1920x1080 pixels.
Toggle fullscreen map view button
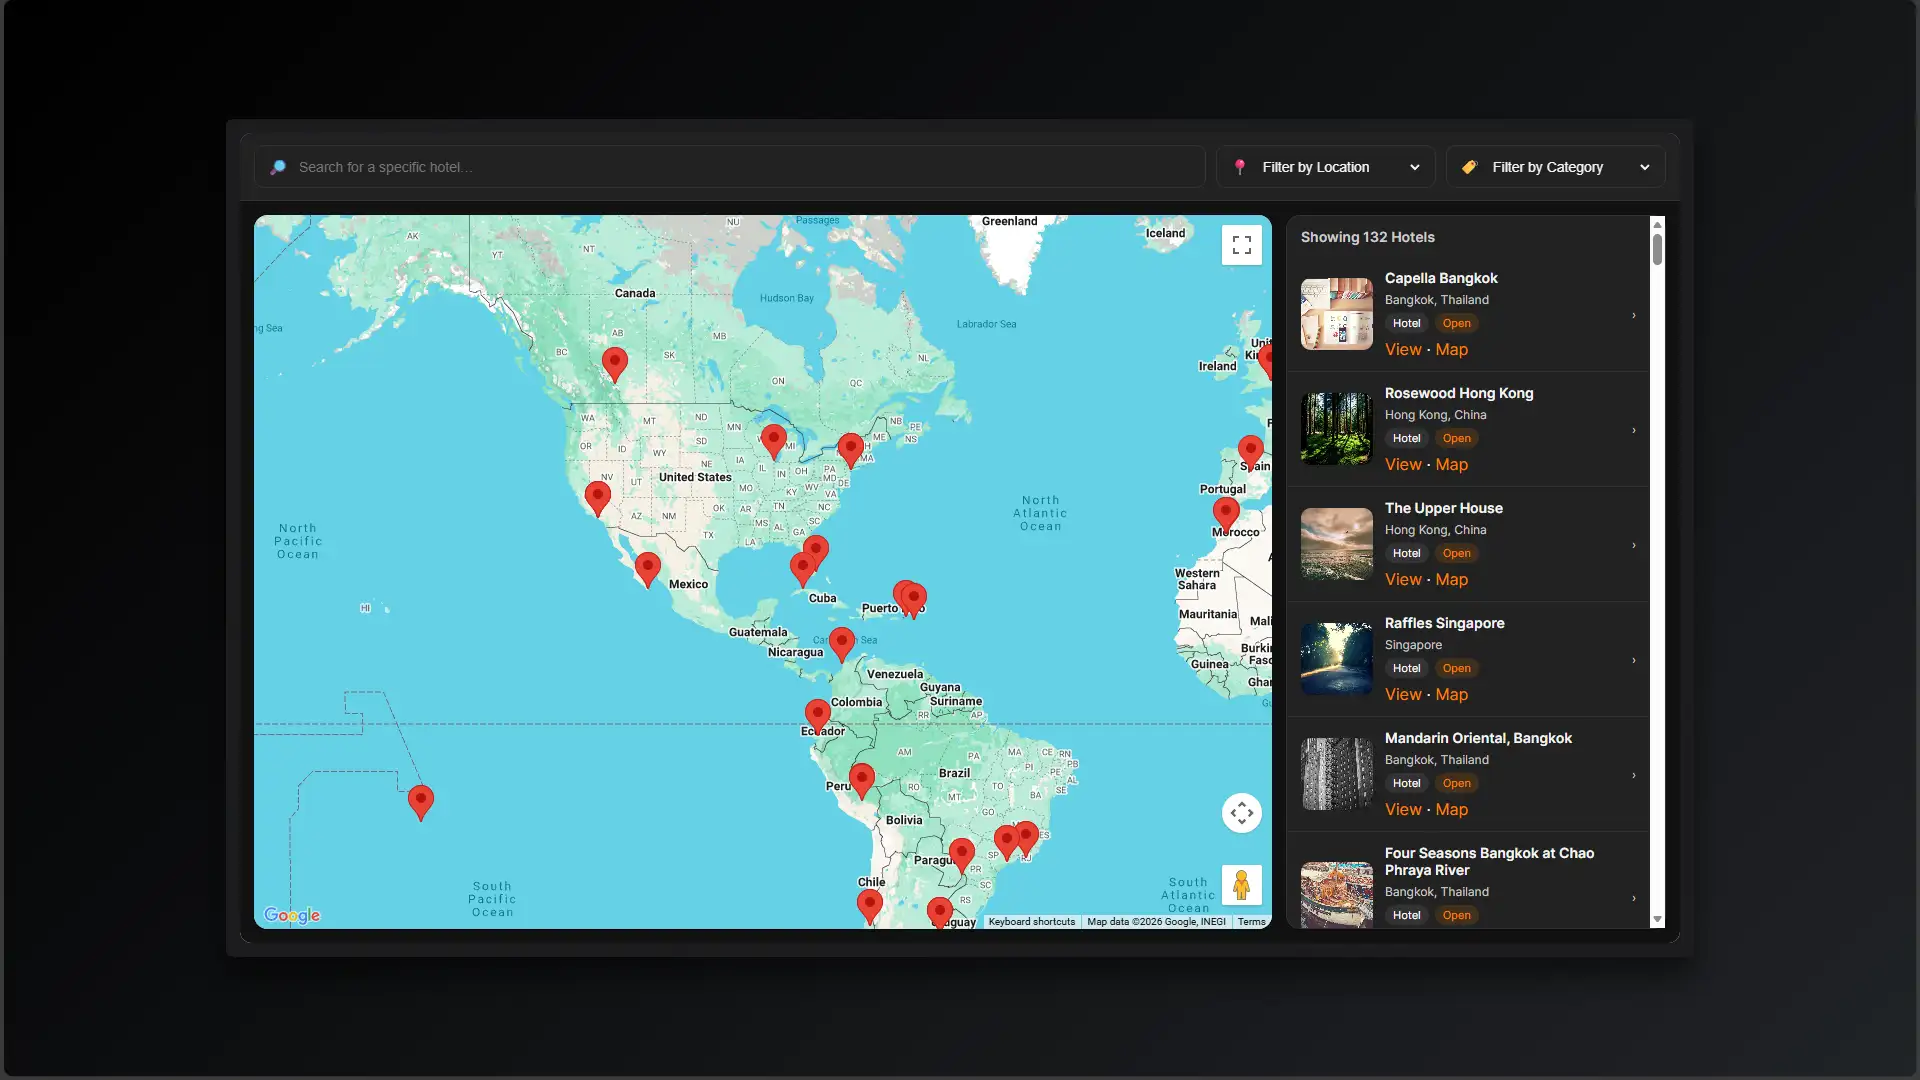click(1241, 245)
